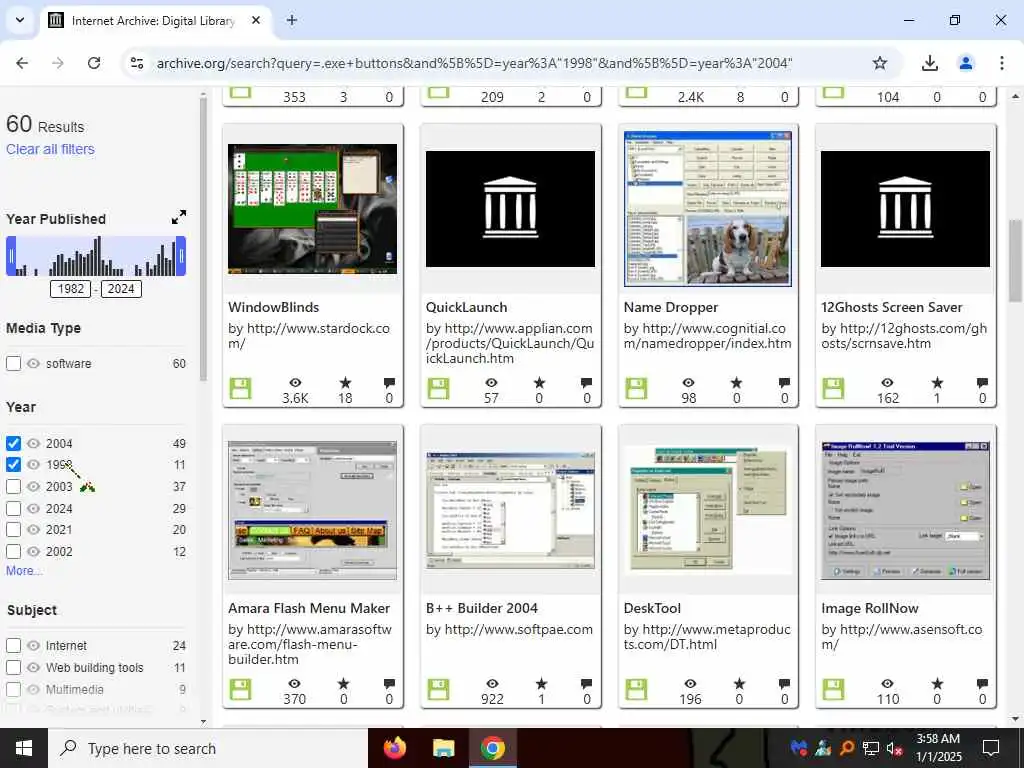Click the sidebar vertical scrollbar
This screenshot has width=1024, height=768.
(203, 238)
